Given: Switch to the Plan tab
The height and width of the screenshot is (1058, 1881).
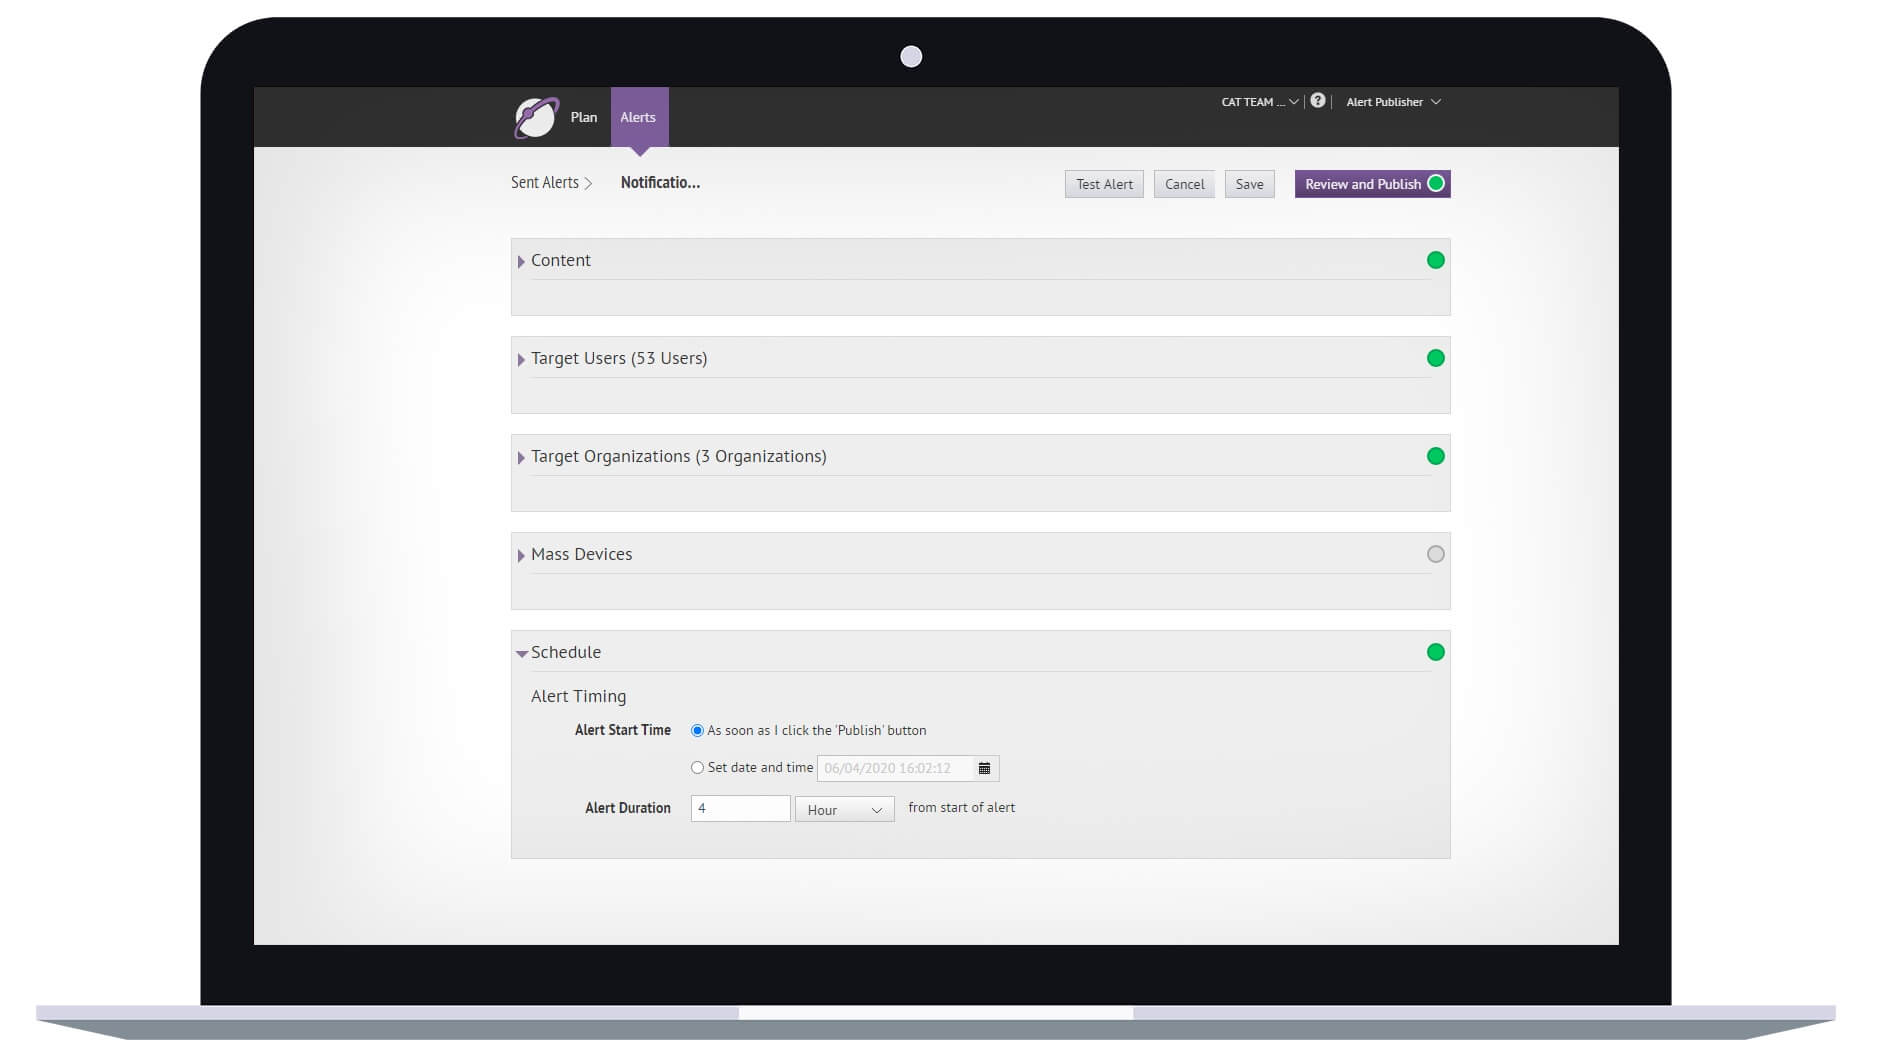Looking at the screenshot, I should click(x=583, y=117).
